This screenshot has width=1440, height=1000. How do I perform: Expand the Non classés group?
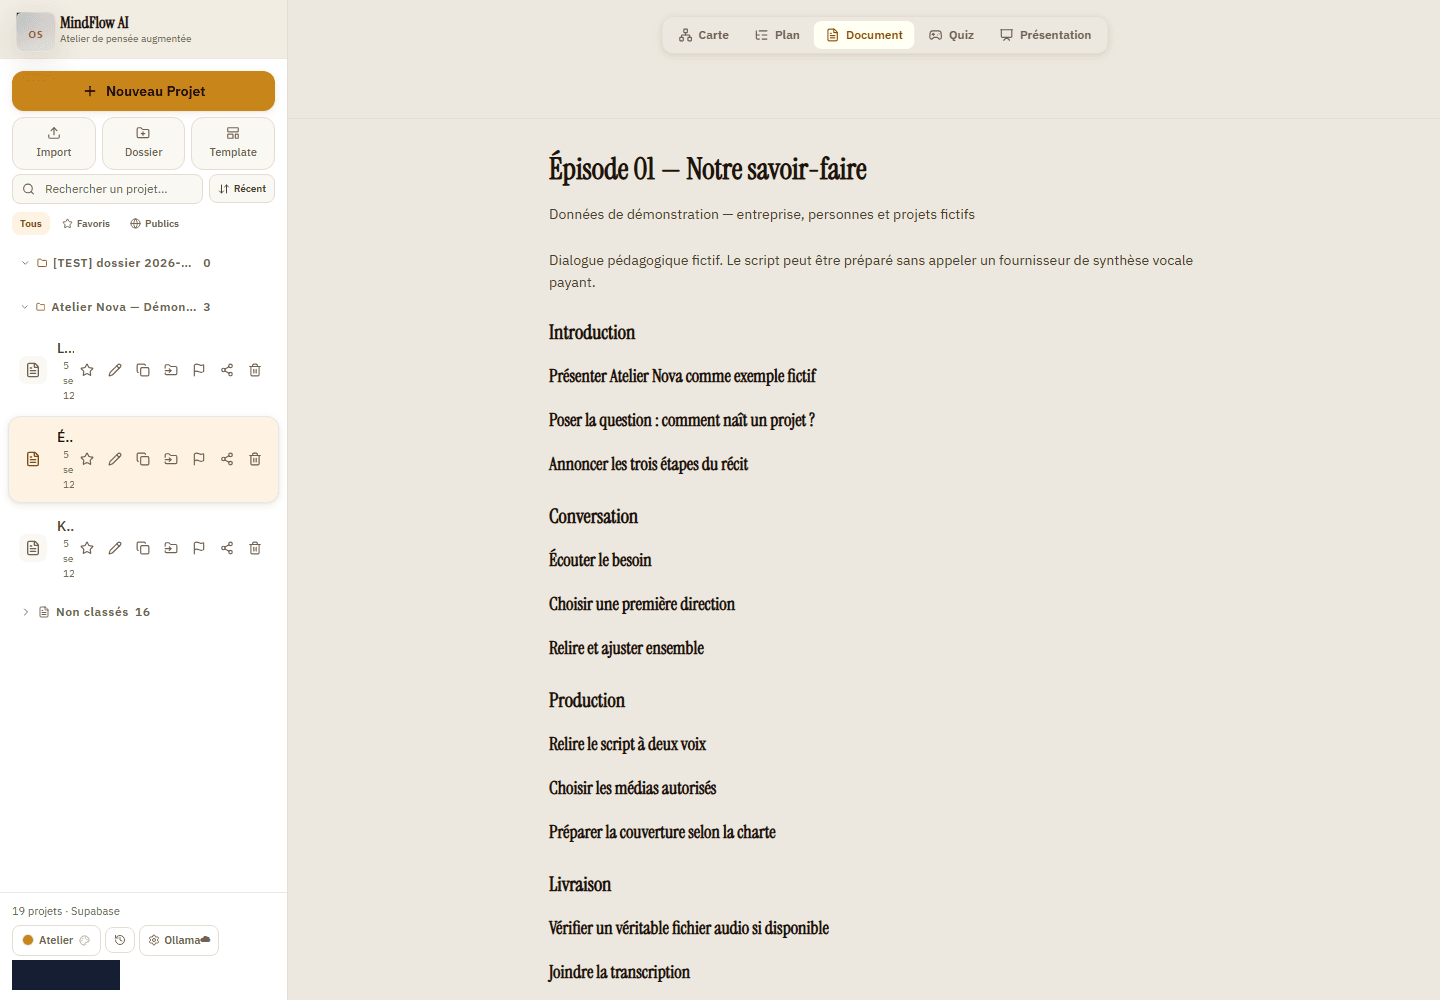(26, 612)
